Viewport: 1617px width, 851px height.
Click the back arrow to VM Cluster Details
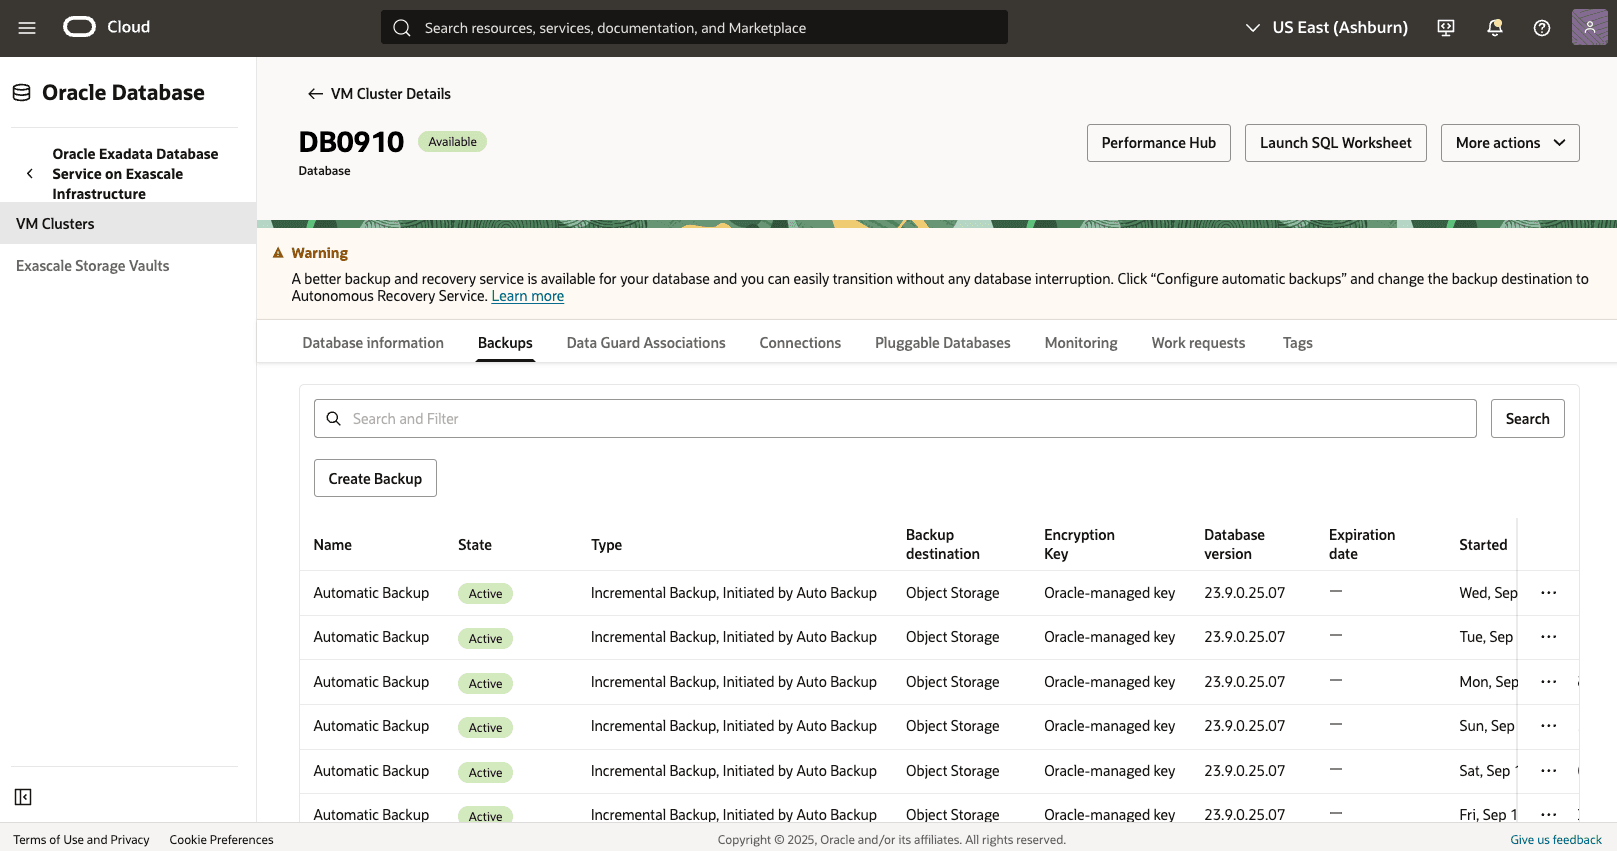coord(315,94)
